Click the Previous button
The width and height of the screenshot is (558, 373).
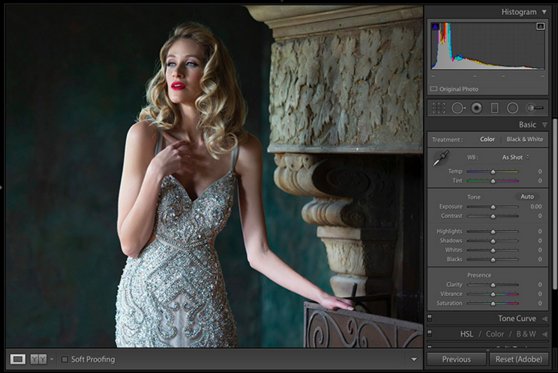click(x=456, y=359)
